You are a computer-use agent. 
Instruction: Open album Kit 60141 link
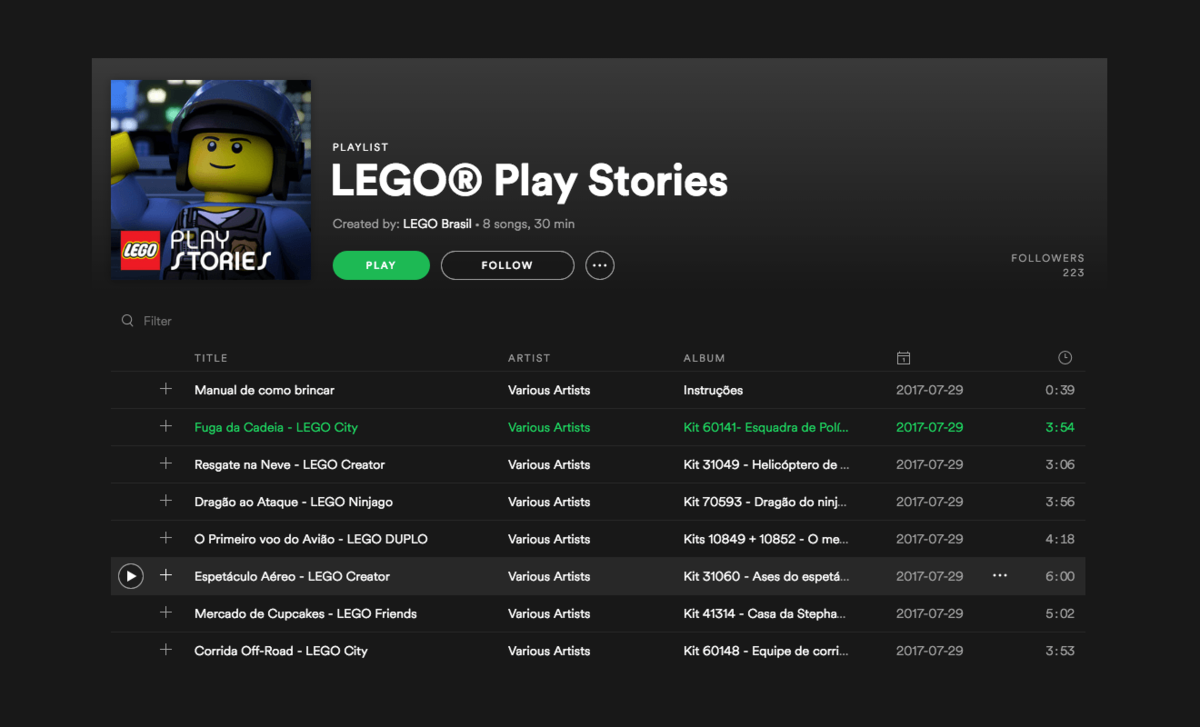(x=765, y=427)
